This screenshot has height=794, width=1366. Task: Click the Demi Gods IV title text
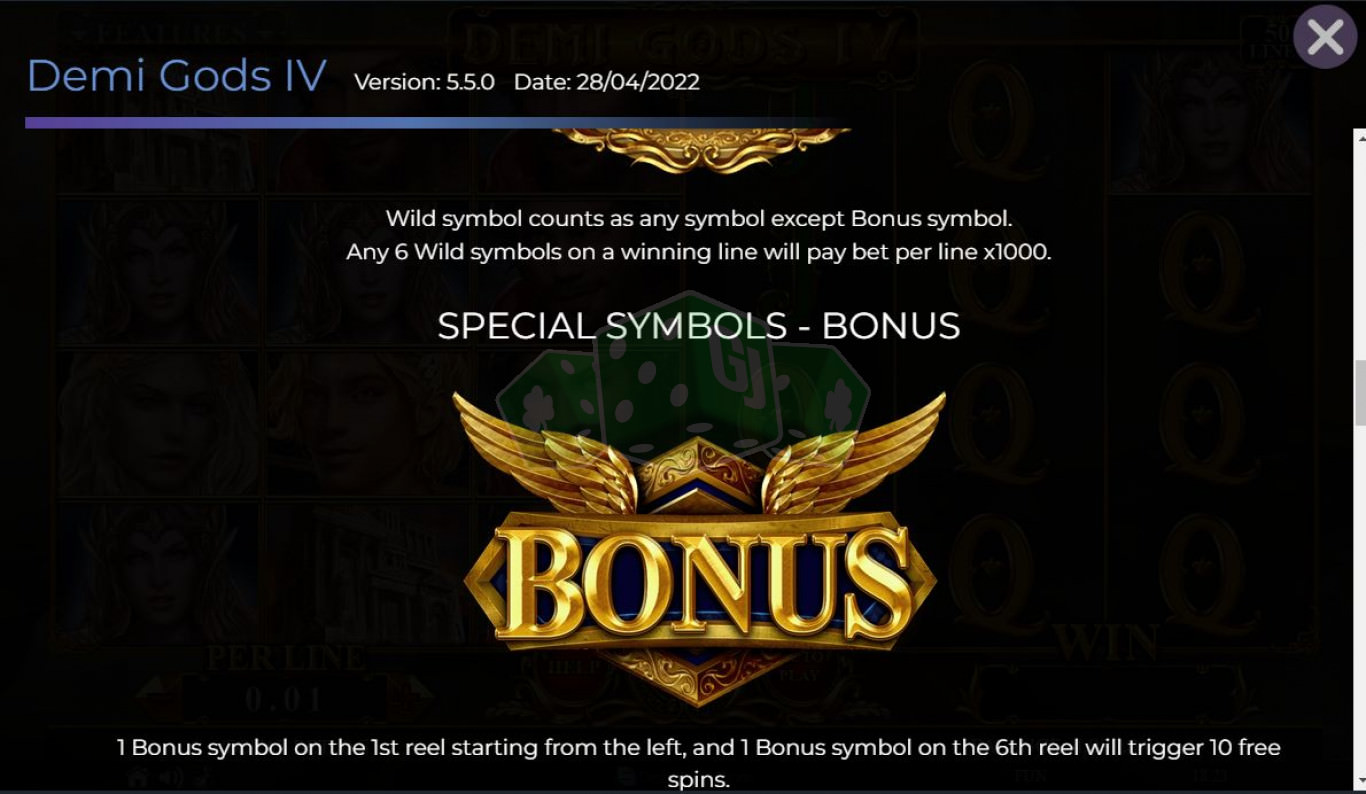click(x=176, y=76)
